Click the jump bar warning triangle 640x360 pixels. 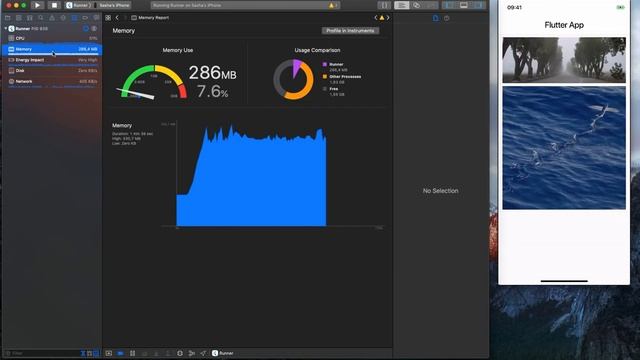[382, 18]
